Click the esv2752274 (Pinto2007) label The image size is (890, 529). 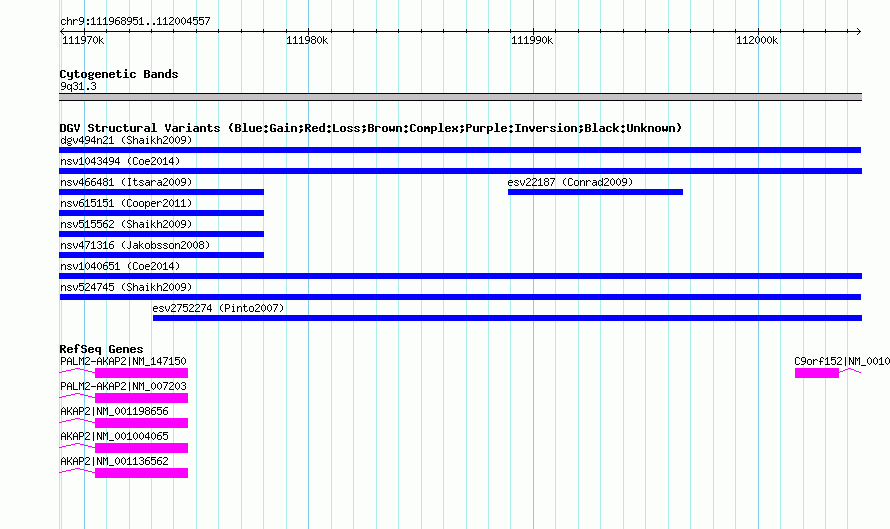(x=218, y=308)
